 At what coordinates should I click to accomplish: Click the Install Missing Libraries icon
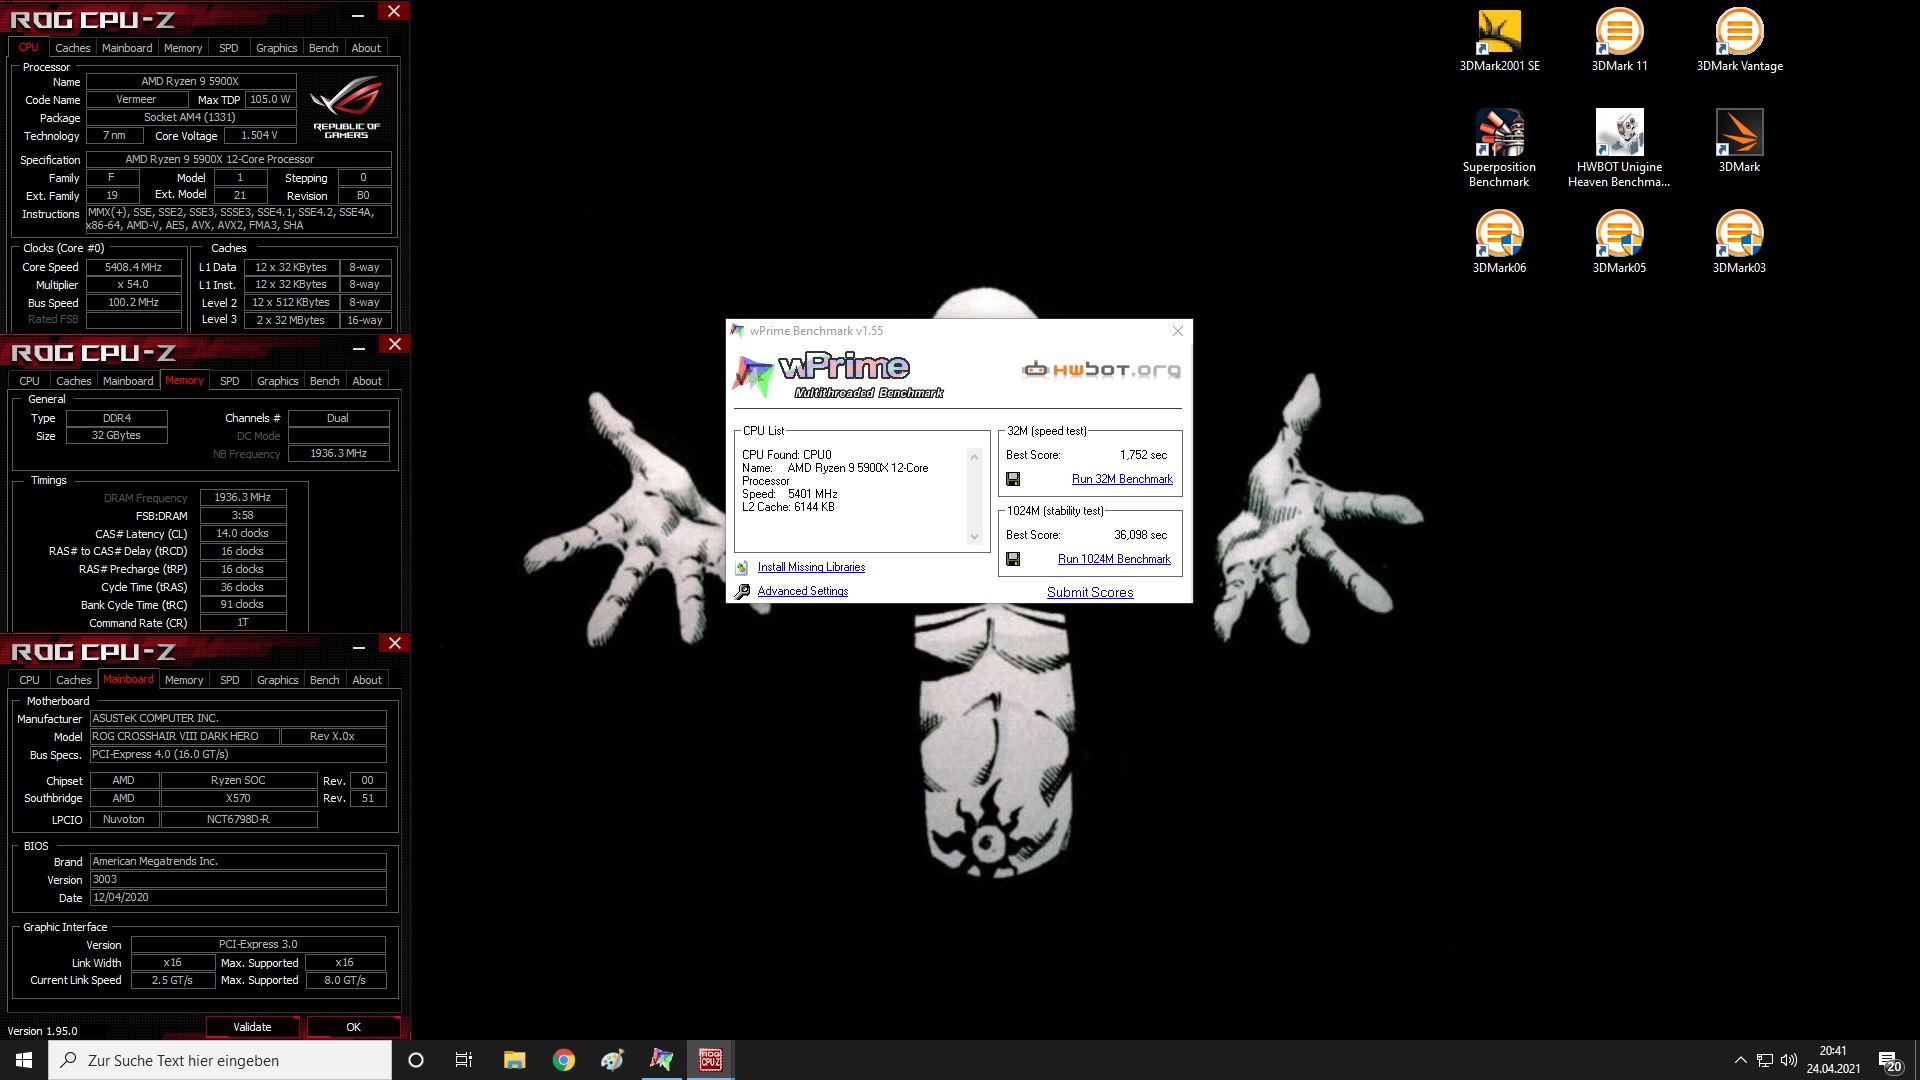[742, 568]
